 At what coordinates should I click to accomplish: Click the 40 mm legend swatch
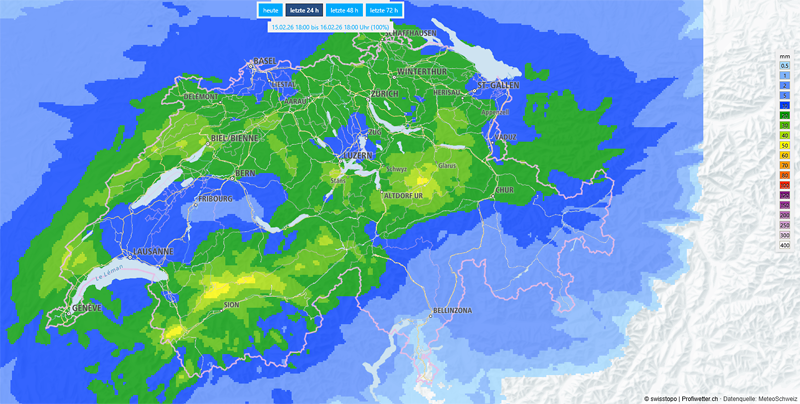click(785, 135)
